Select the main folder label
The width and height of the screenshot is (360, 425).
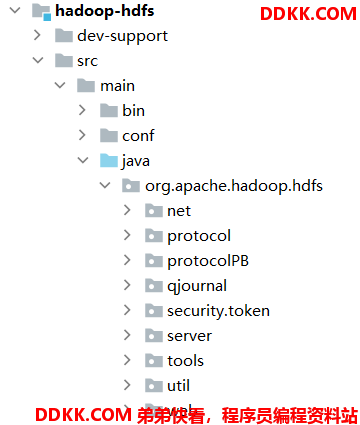point(118,86)
